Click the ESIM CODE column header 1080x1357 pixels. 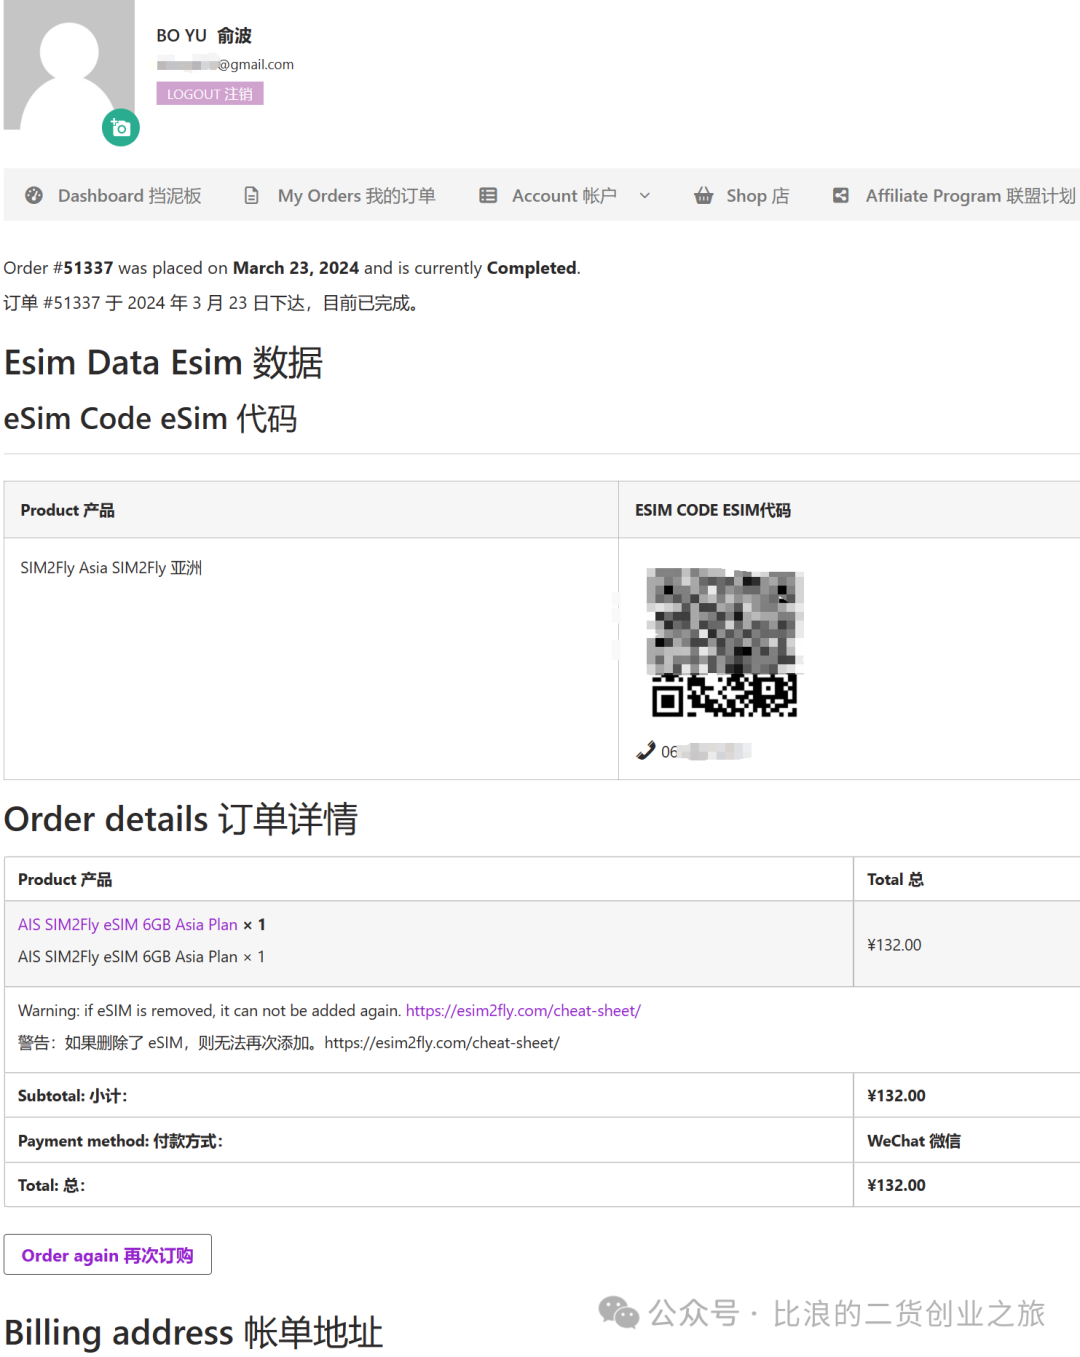click(x=713, y=510)
